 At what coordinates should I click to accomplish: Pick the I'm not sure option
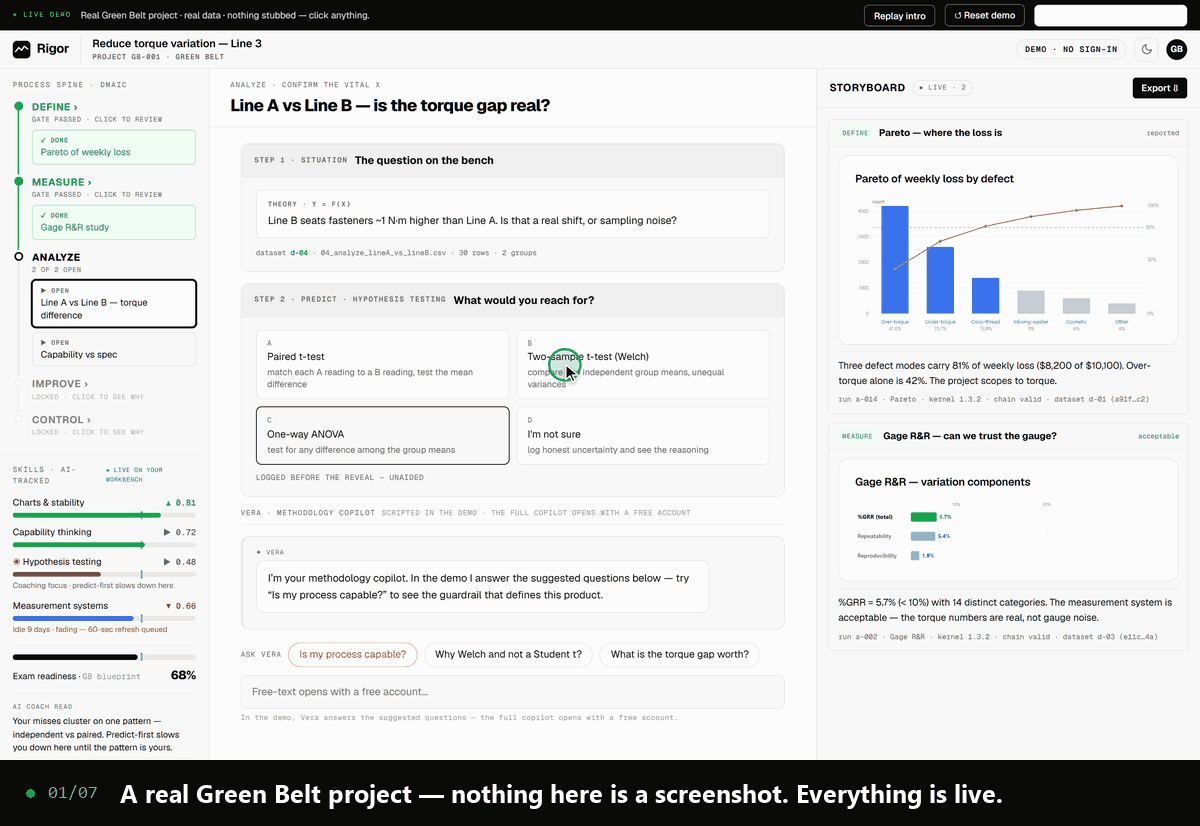643,436
